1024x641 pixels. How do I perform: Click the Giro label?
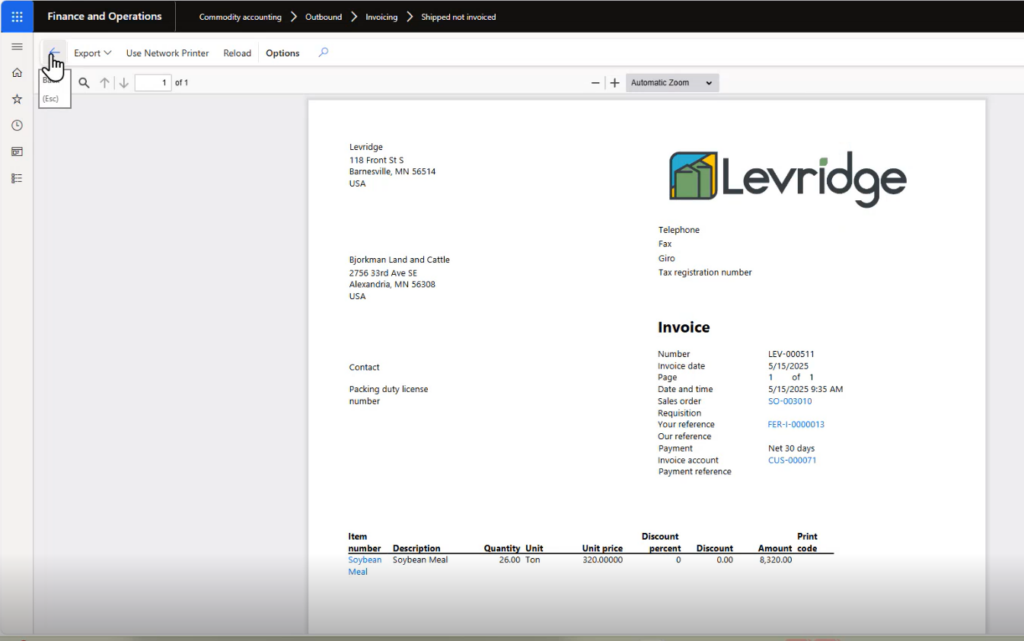tap(666, 258)
